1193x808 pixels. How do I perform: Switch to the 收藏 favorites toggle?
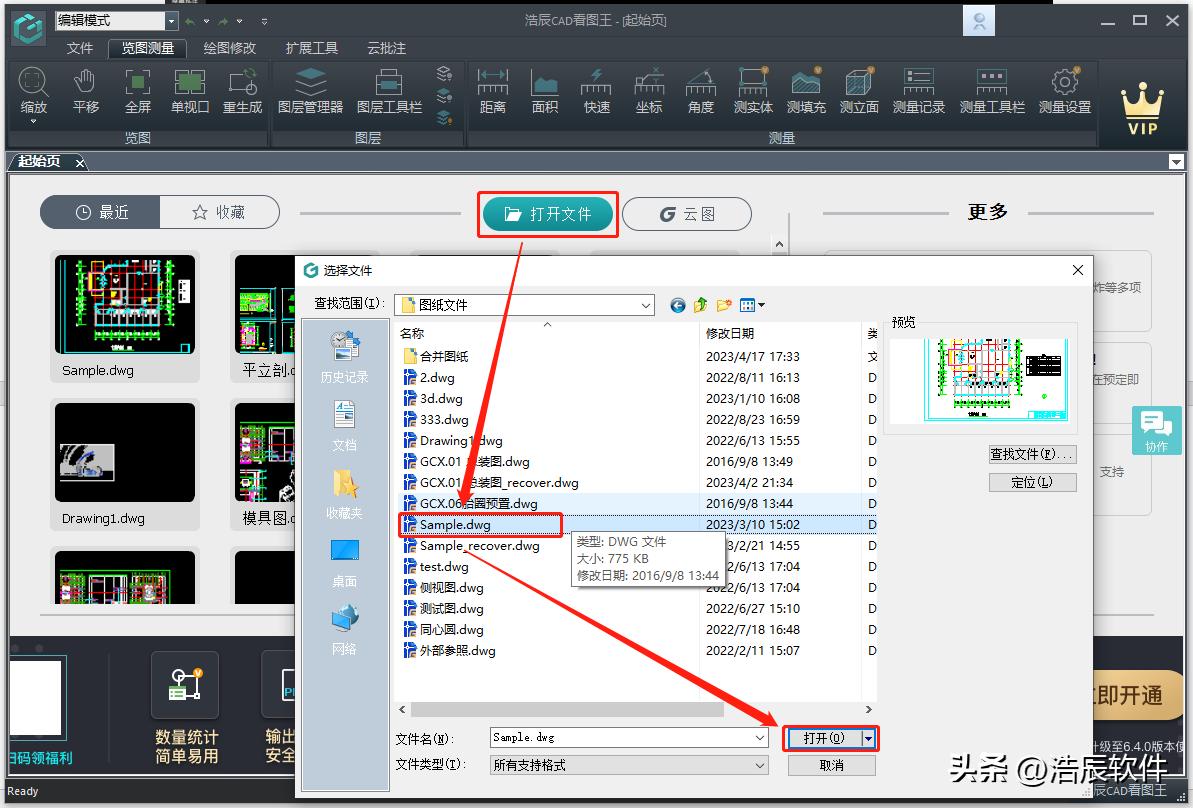218,212
